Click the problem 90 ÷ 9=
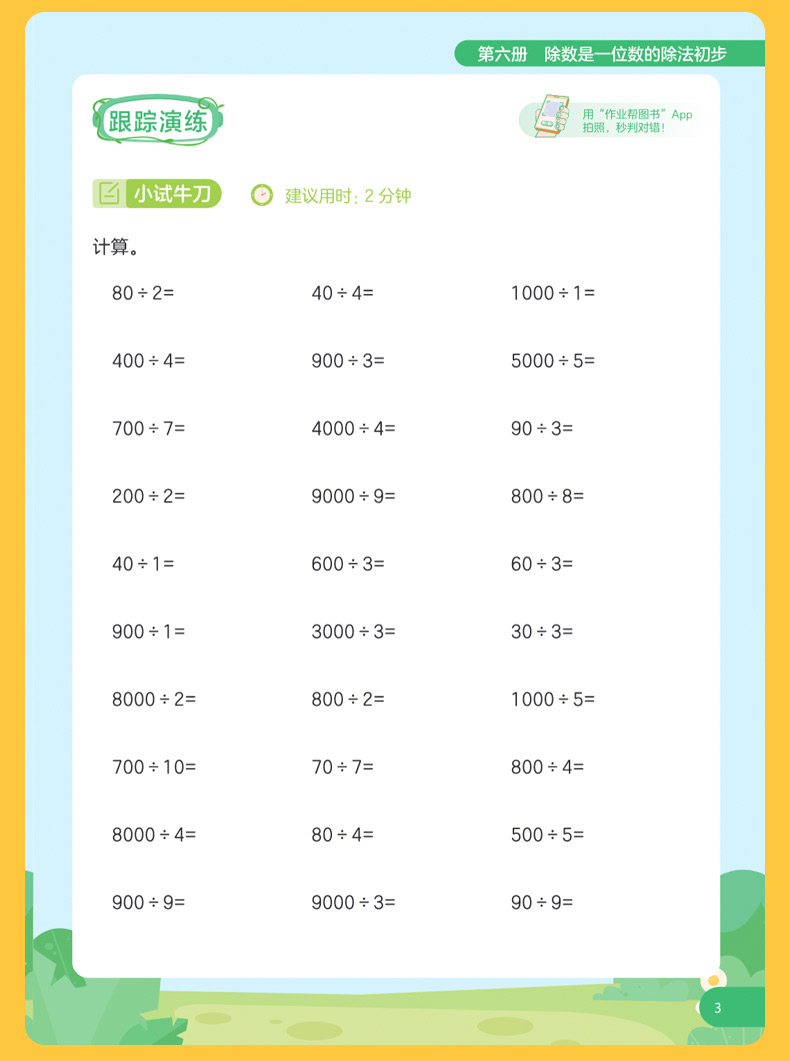The height and width of the screenshot is (1061, 790). tap(542, 902)
